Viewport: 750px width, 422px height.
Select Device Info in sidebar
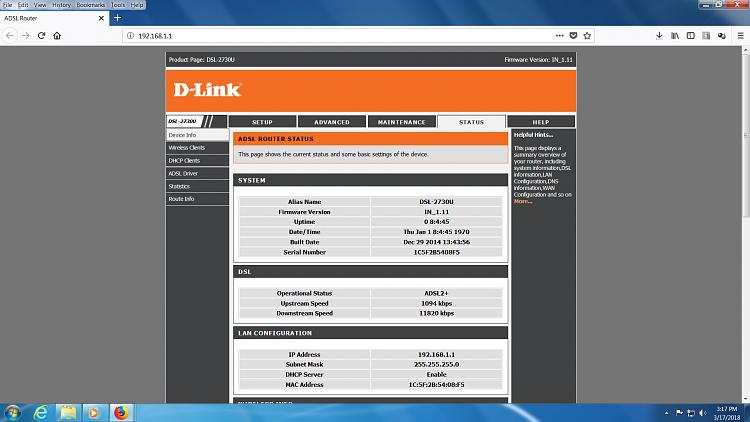(x=197, y=135)
